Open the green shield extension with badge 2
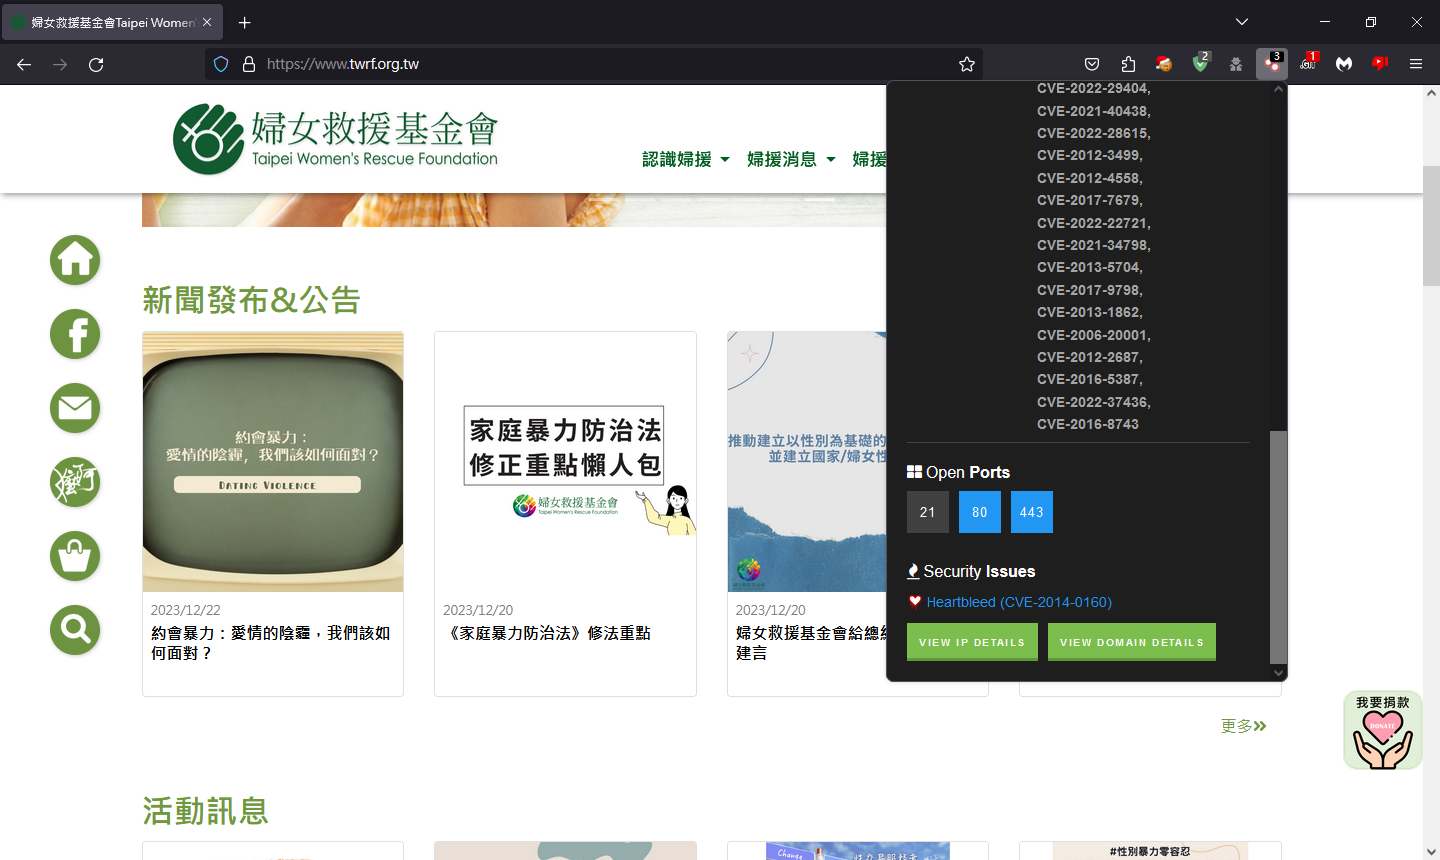The image size is (1440, 860). pos(1201,63)
